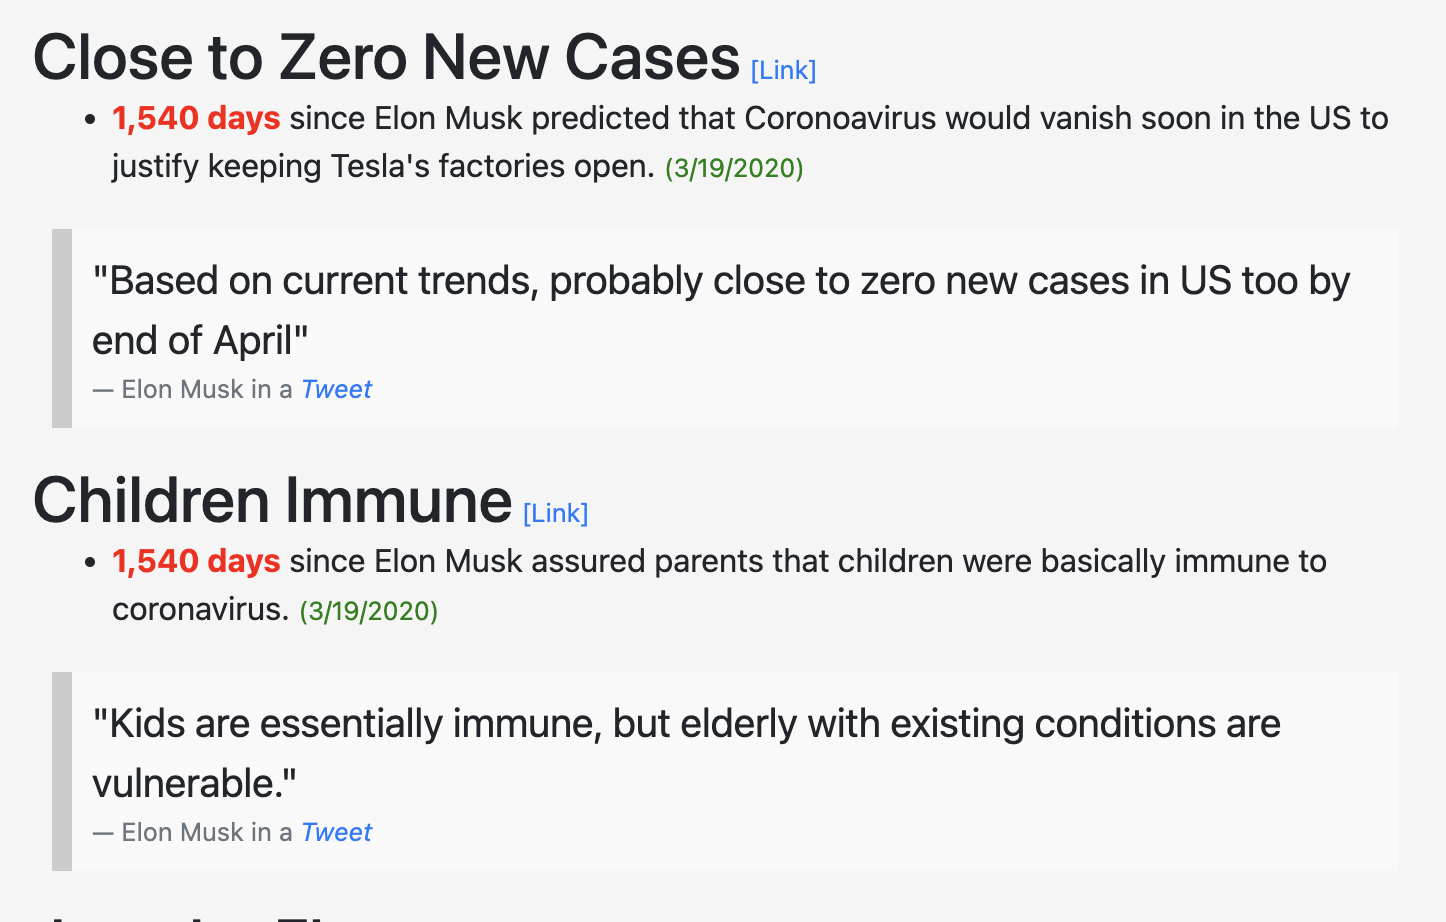Click the text justify keeping Tesla's factories open
This screenshot has height=922, width=1446.
click(x=383, y=166)
